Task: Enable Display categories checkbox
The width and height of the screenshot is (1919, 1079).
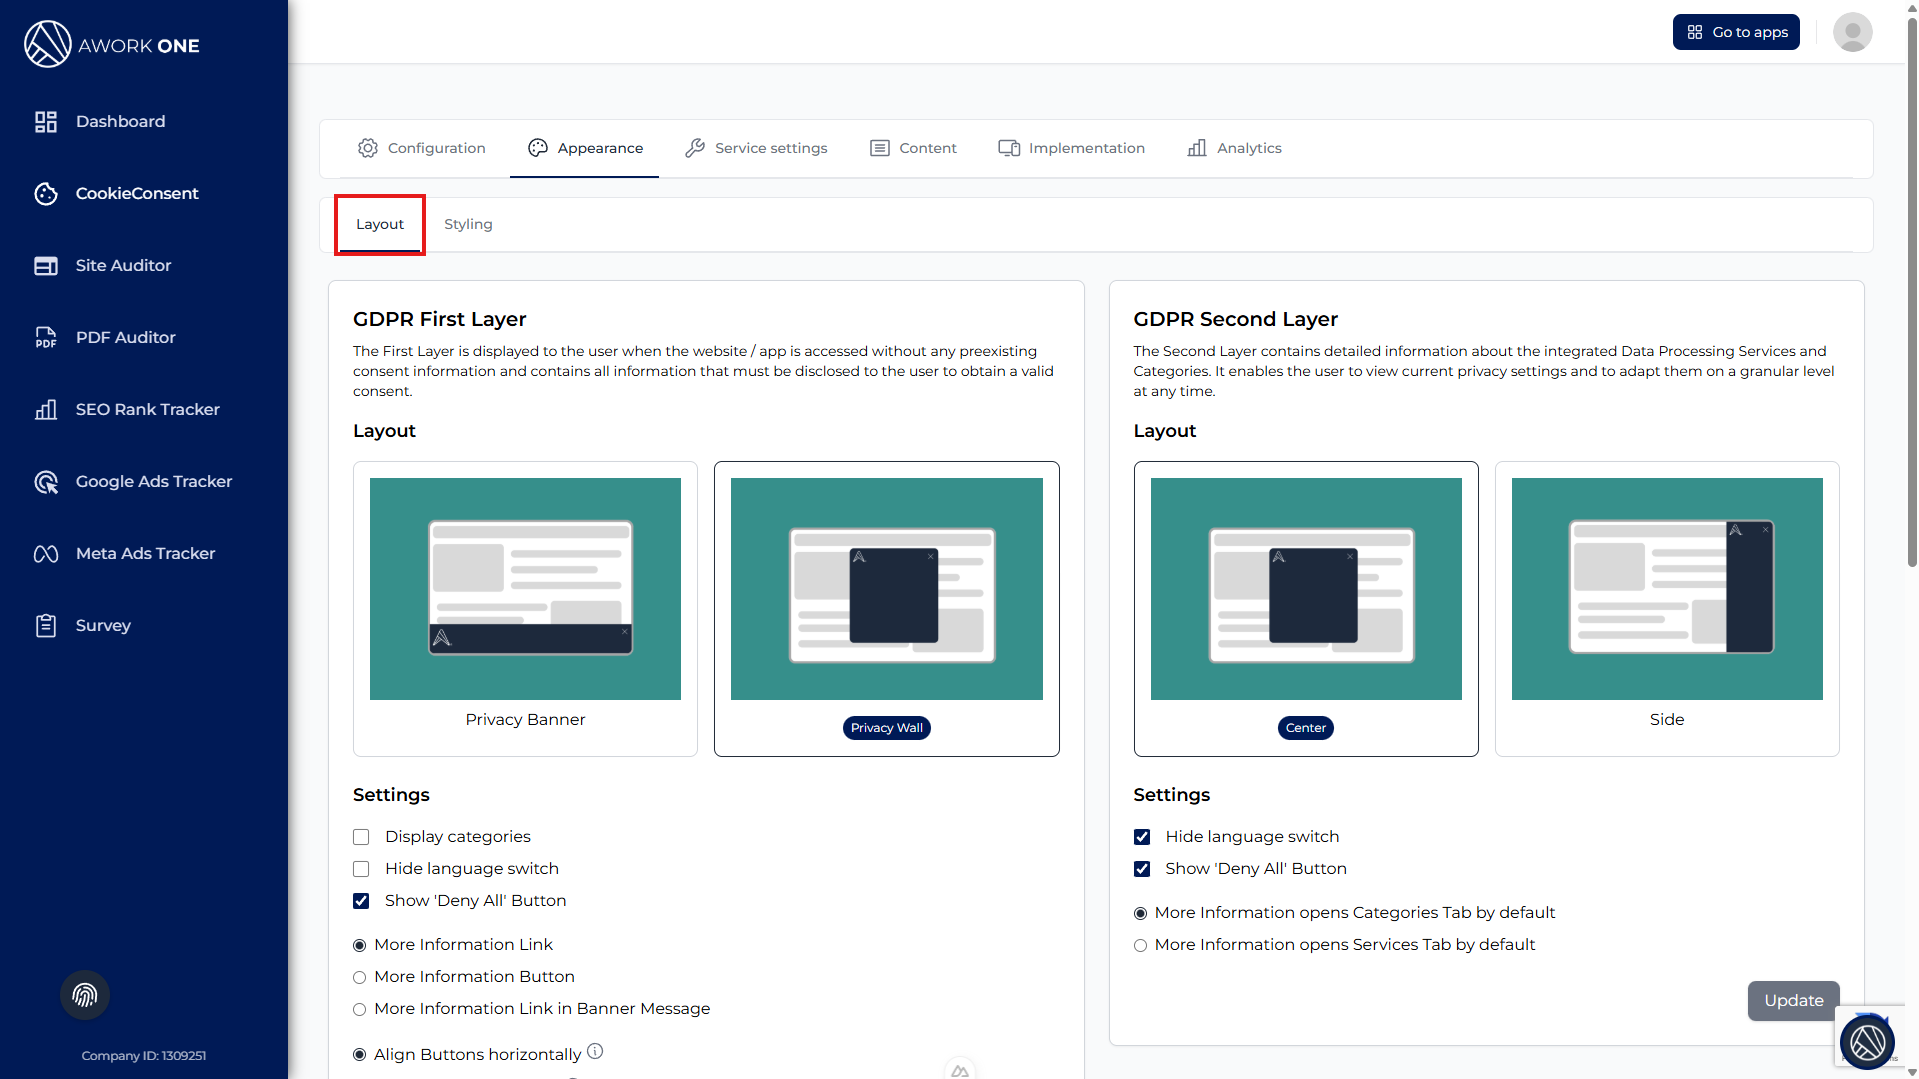Action: [361, 837]
